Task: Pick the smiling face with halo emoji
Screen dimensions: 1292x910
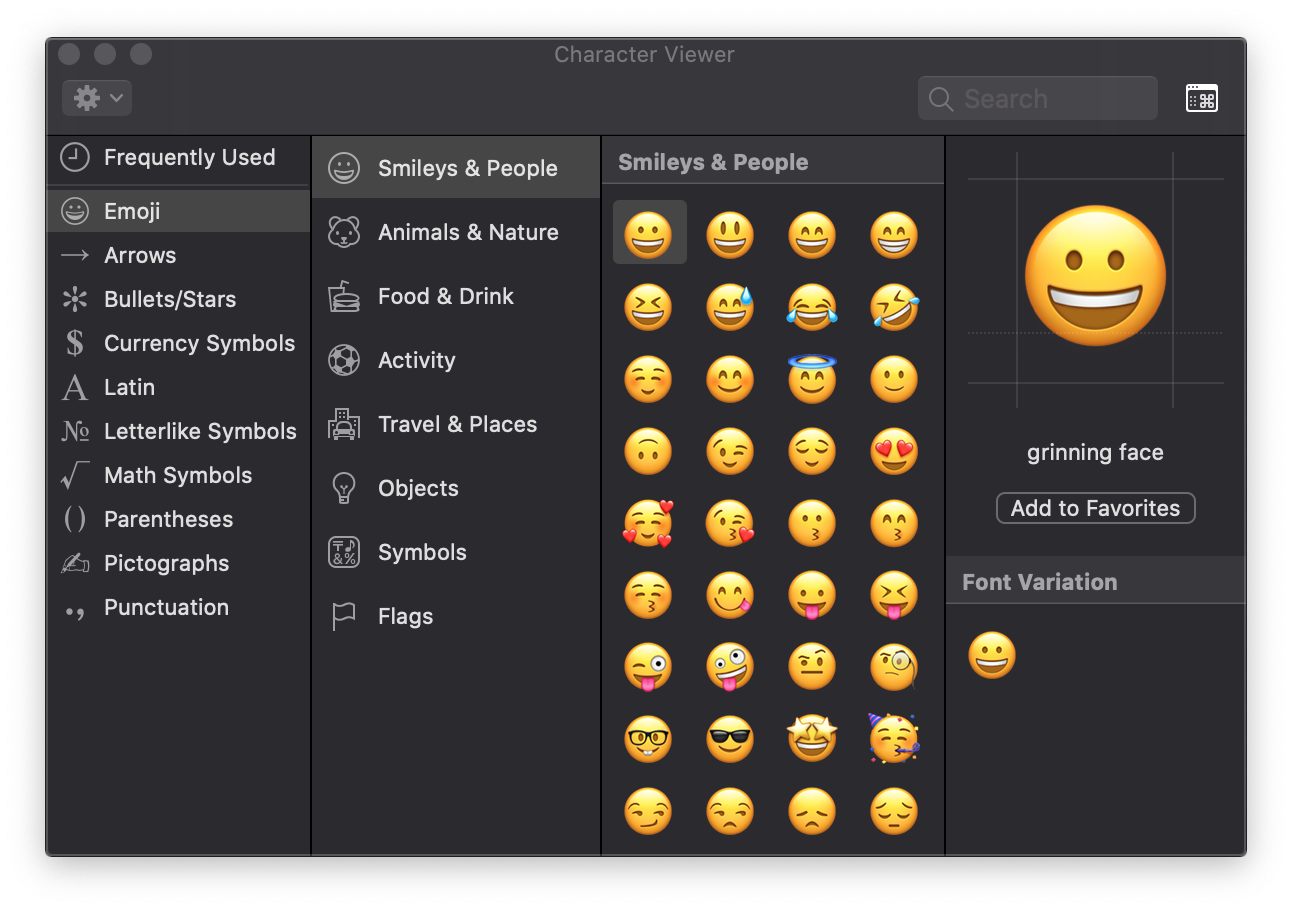Action: click(812, 379)
